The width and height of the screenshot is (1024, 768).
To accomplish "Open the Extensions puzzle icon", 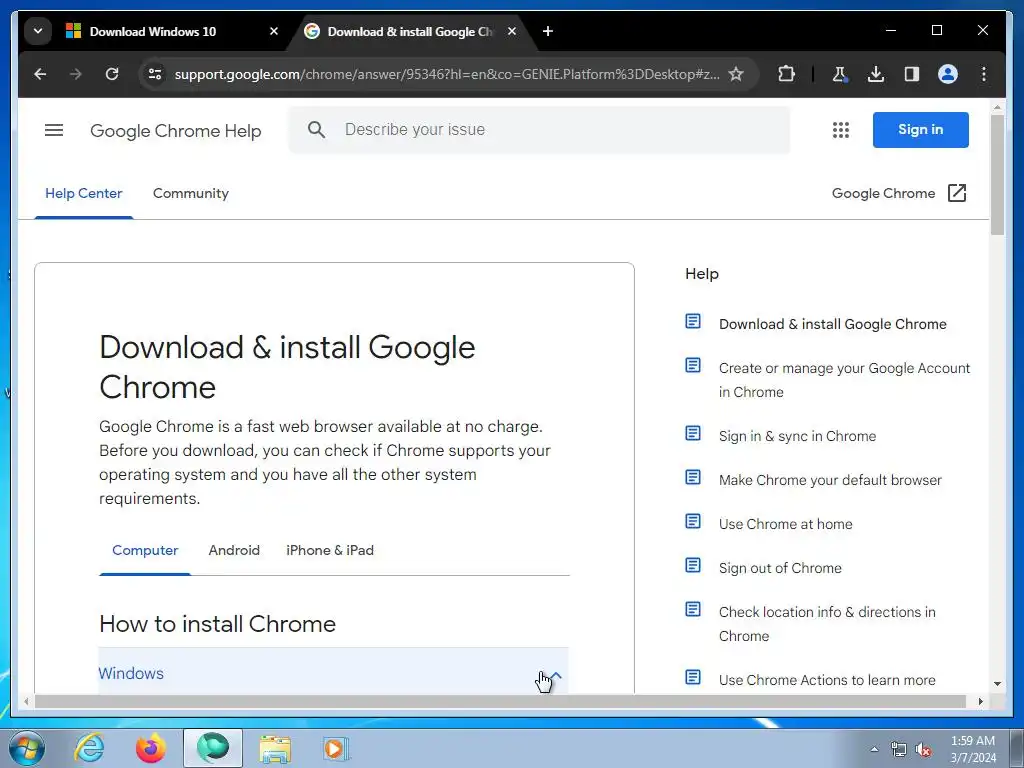I will point(786,74).
